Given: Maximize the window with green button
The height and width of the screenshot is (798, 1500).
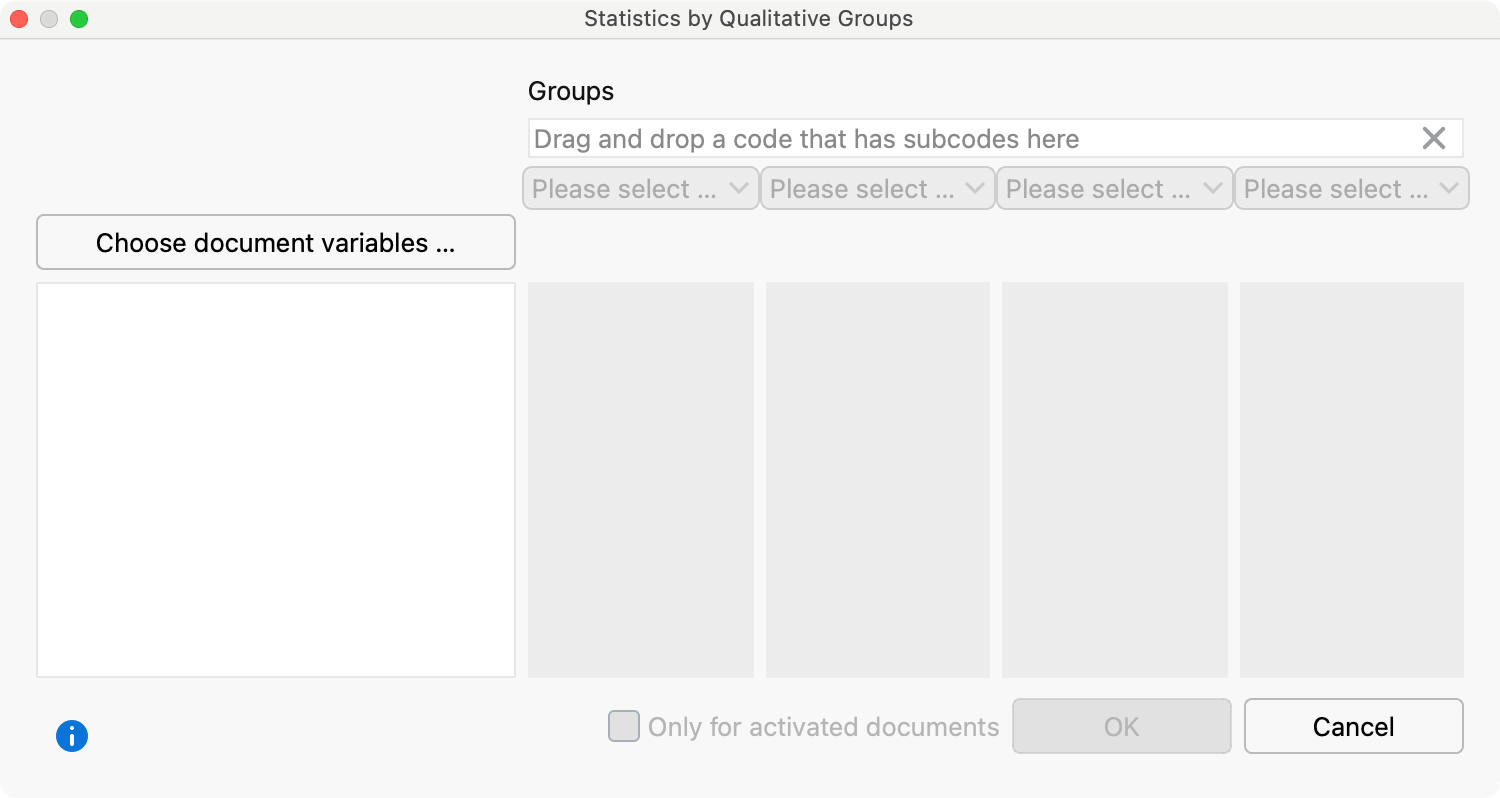Looking at the screenshot, I should point(79,19).
